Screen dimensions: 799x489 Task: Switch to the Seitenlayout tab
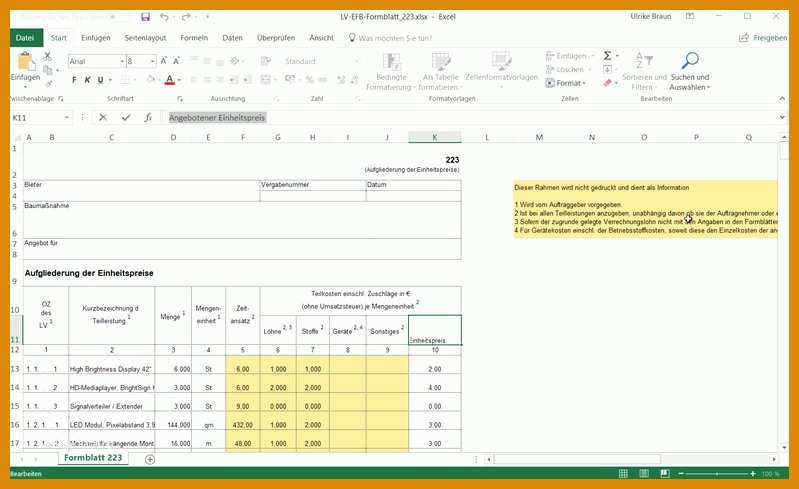(145, 38)
